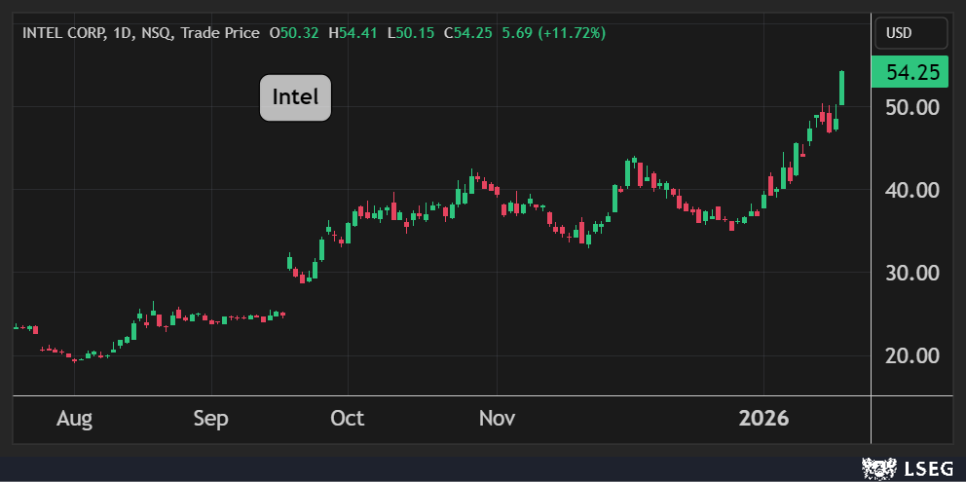This screenshot has height=482, width=966.
Task: Click the Aug label on time axis
Action: [74, 419]
